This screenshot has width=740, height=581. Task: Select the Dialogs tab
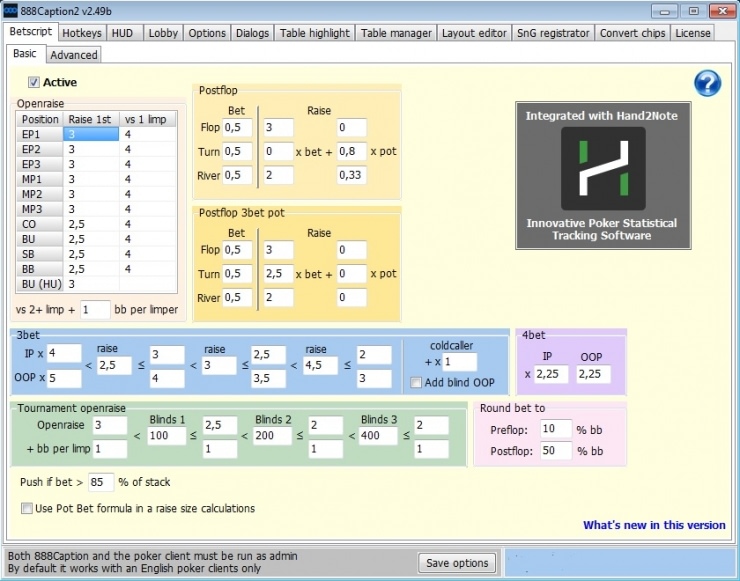[252, 33]
